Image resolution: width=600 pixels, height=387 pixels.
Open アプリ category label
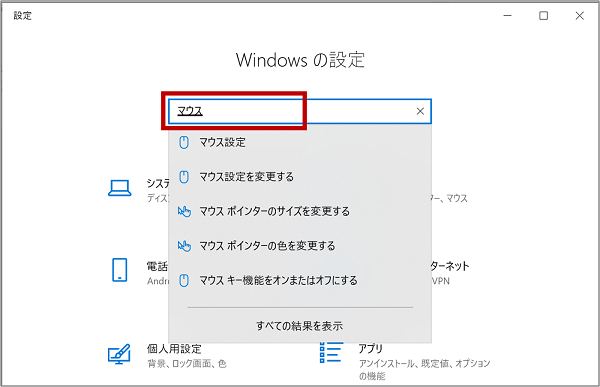(x=370, y=349)
